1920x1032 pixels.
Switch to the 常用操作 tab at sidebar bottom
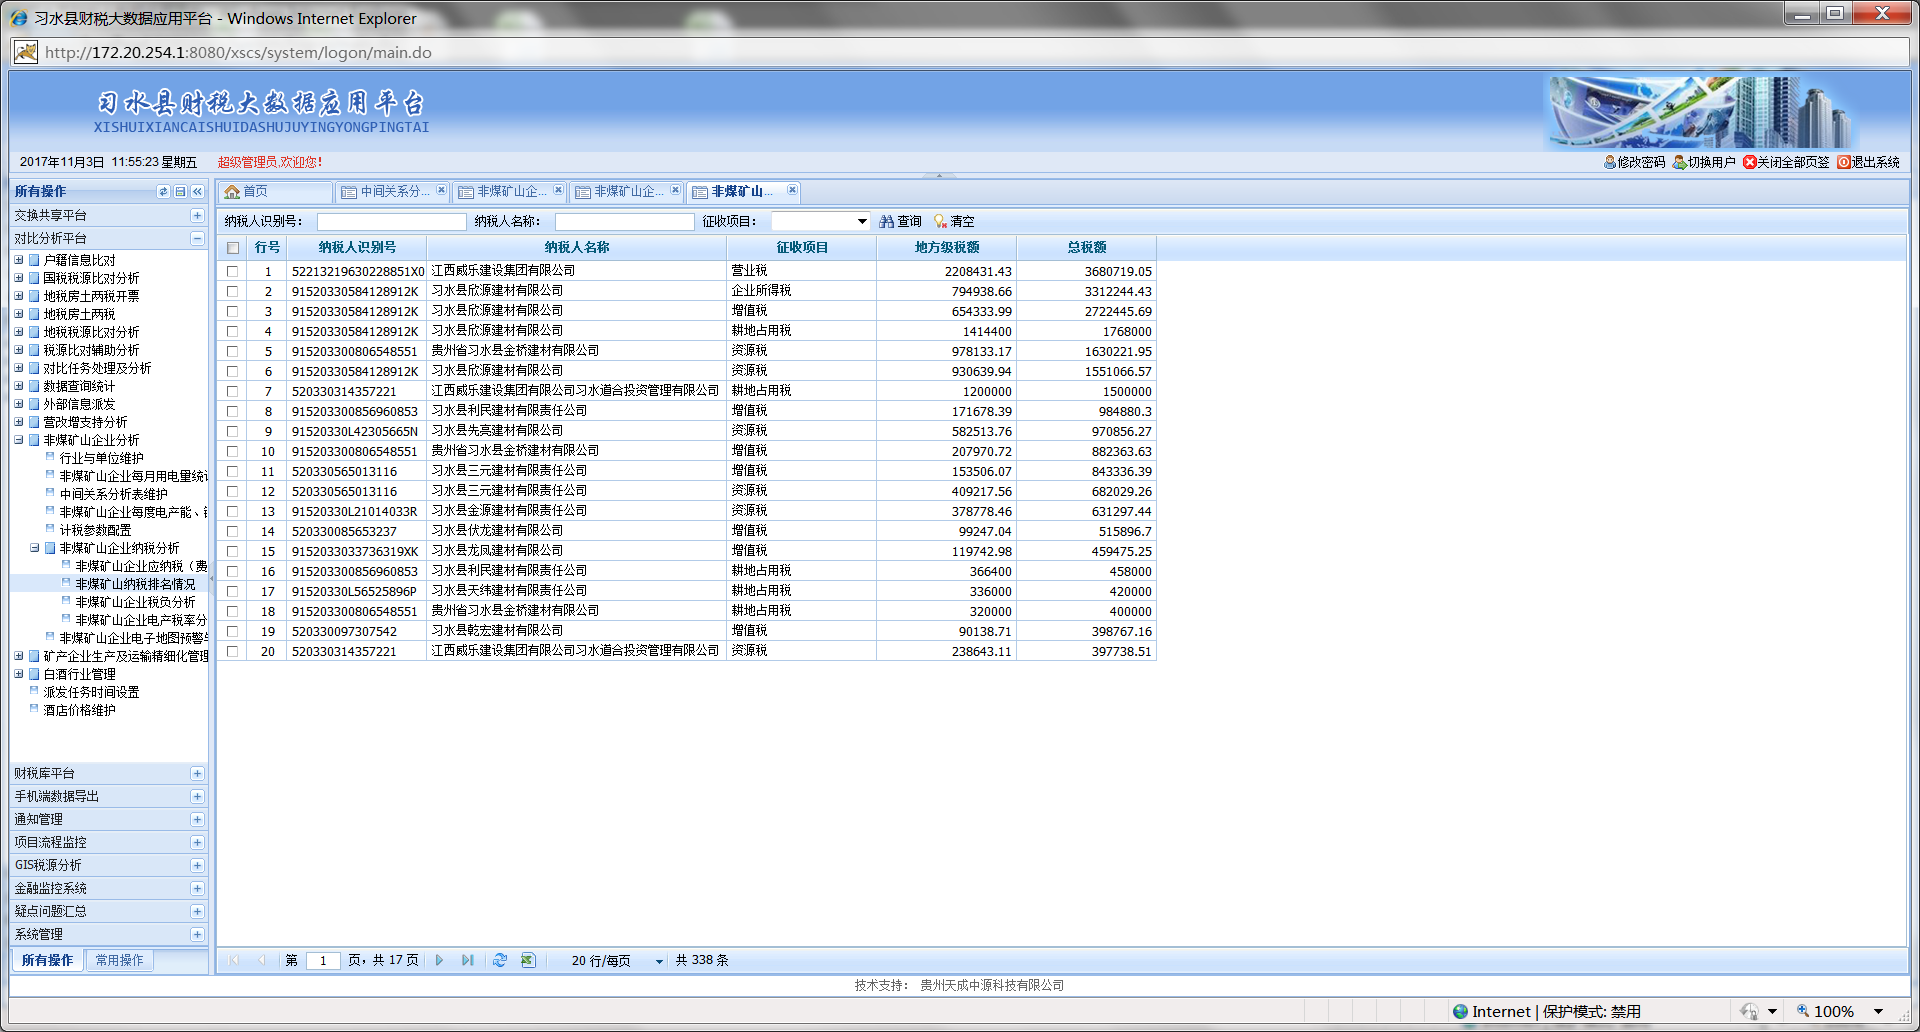pyautogui.click(x=119, y=960)
